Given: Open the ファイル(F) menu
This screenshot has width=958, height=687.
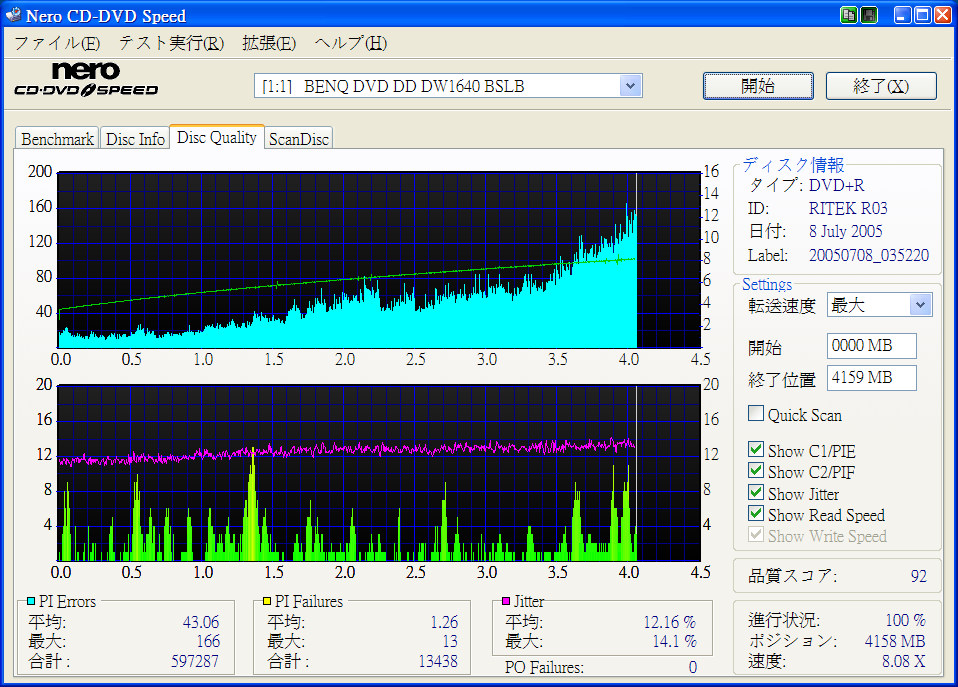Looking at the screenshot, I should pos(57,43).
